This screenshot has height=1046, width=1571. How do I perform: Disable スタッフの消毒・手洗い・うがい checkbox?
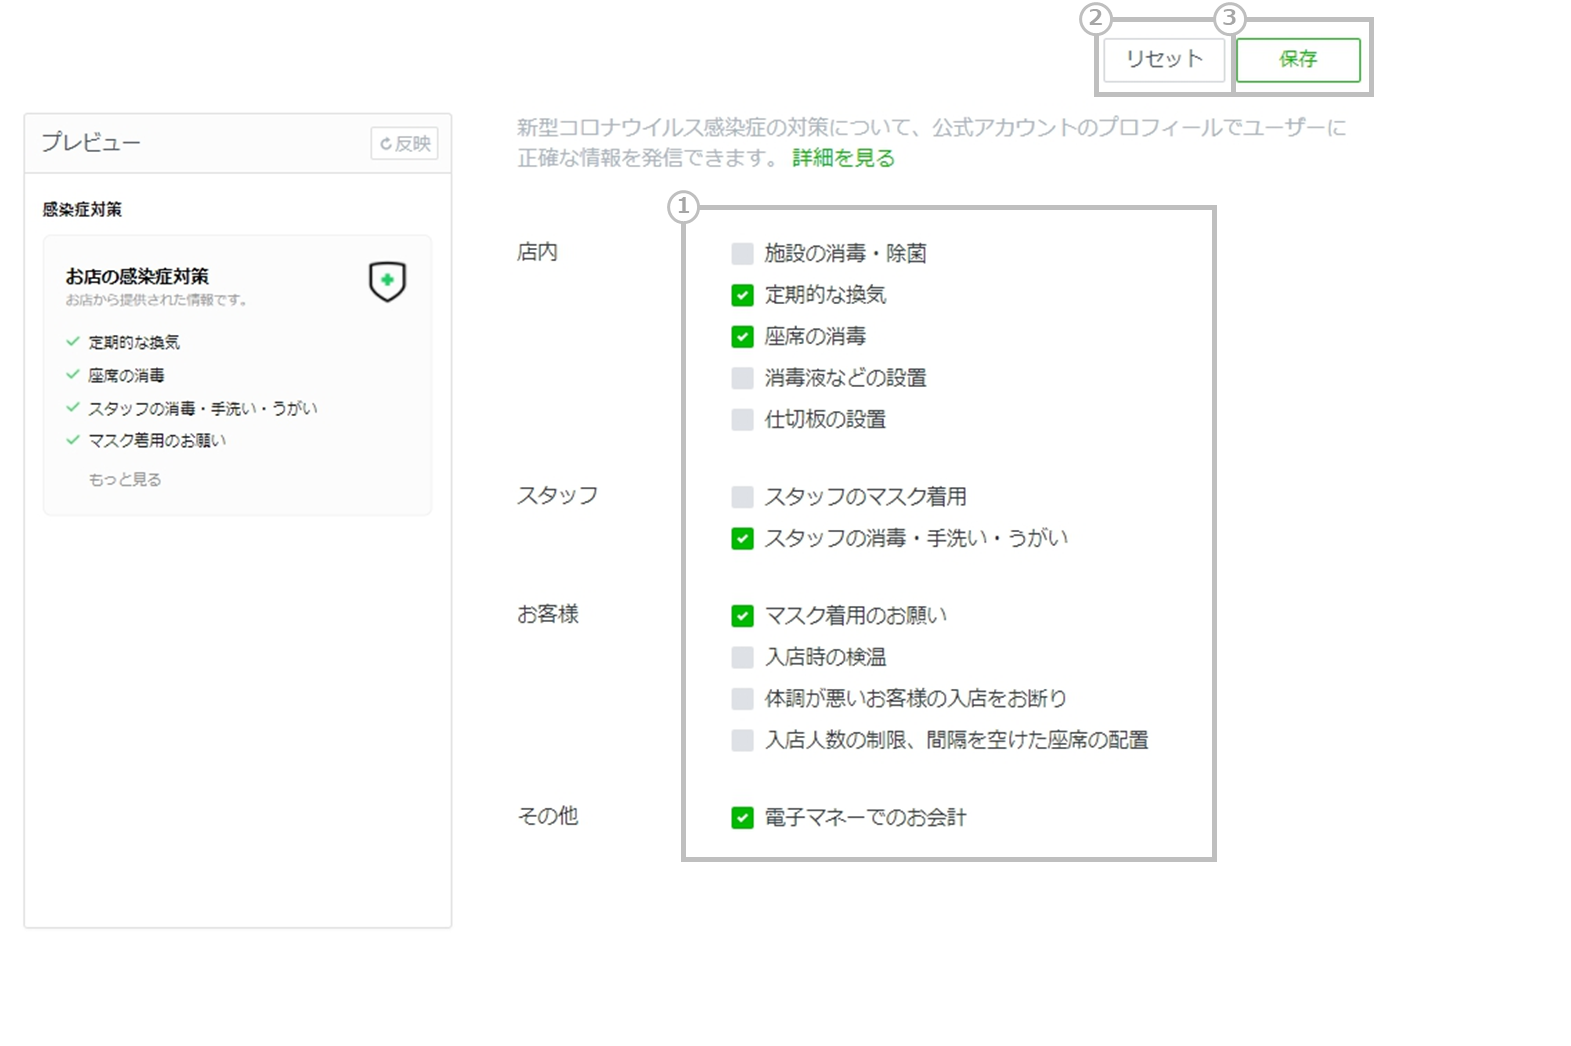click(742, 539)
